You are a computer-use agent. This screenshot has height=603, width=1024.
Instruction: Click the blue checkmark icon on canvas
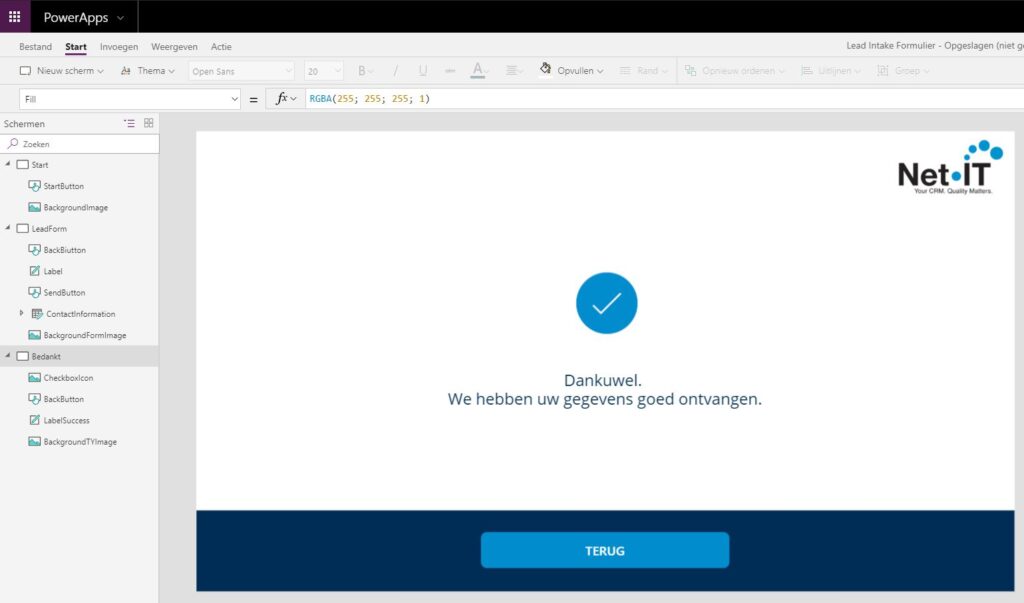click(x=606, y=303)
